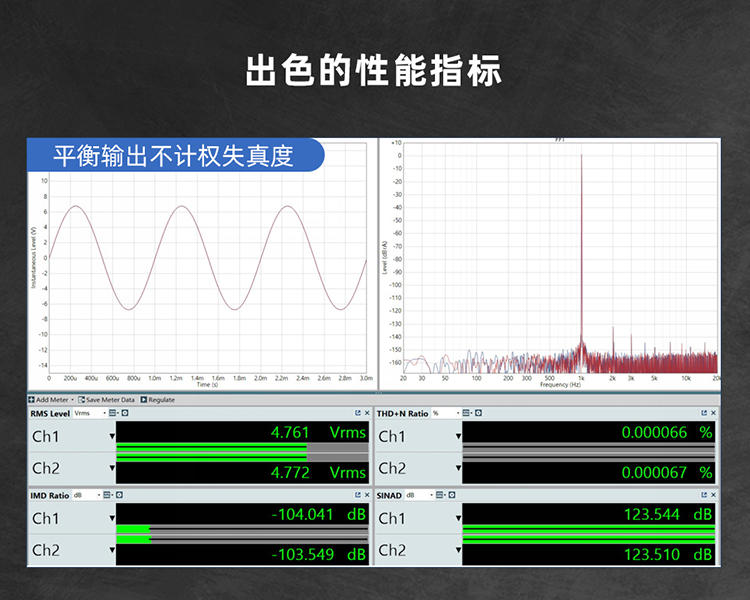Viewport: 750px width, 600px height.
Task: Close the SINAD meter panel
Action: 713,495
